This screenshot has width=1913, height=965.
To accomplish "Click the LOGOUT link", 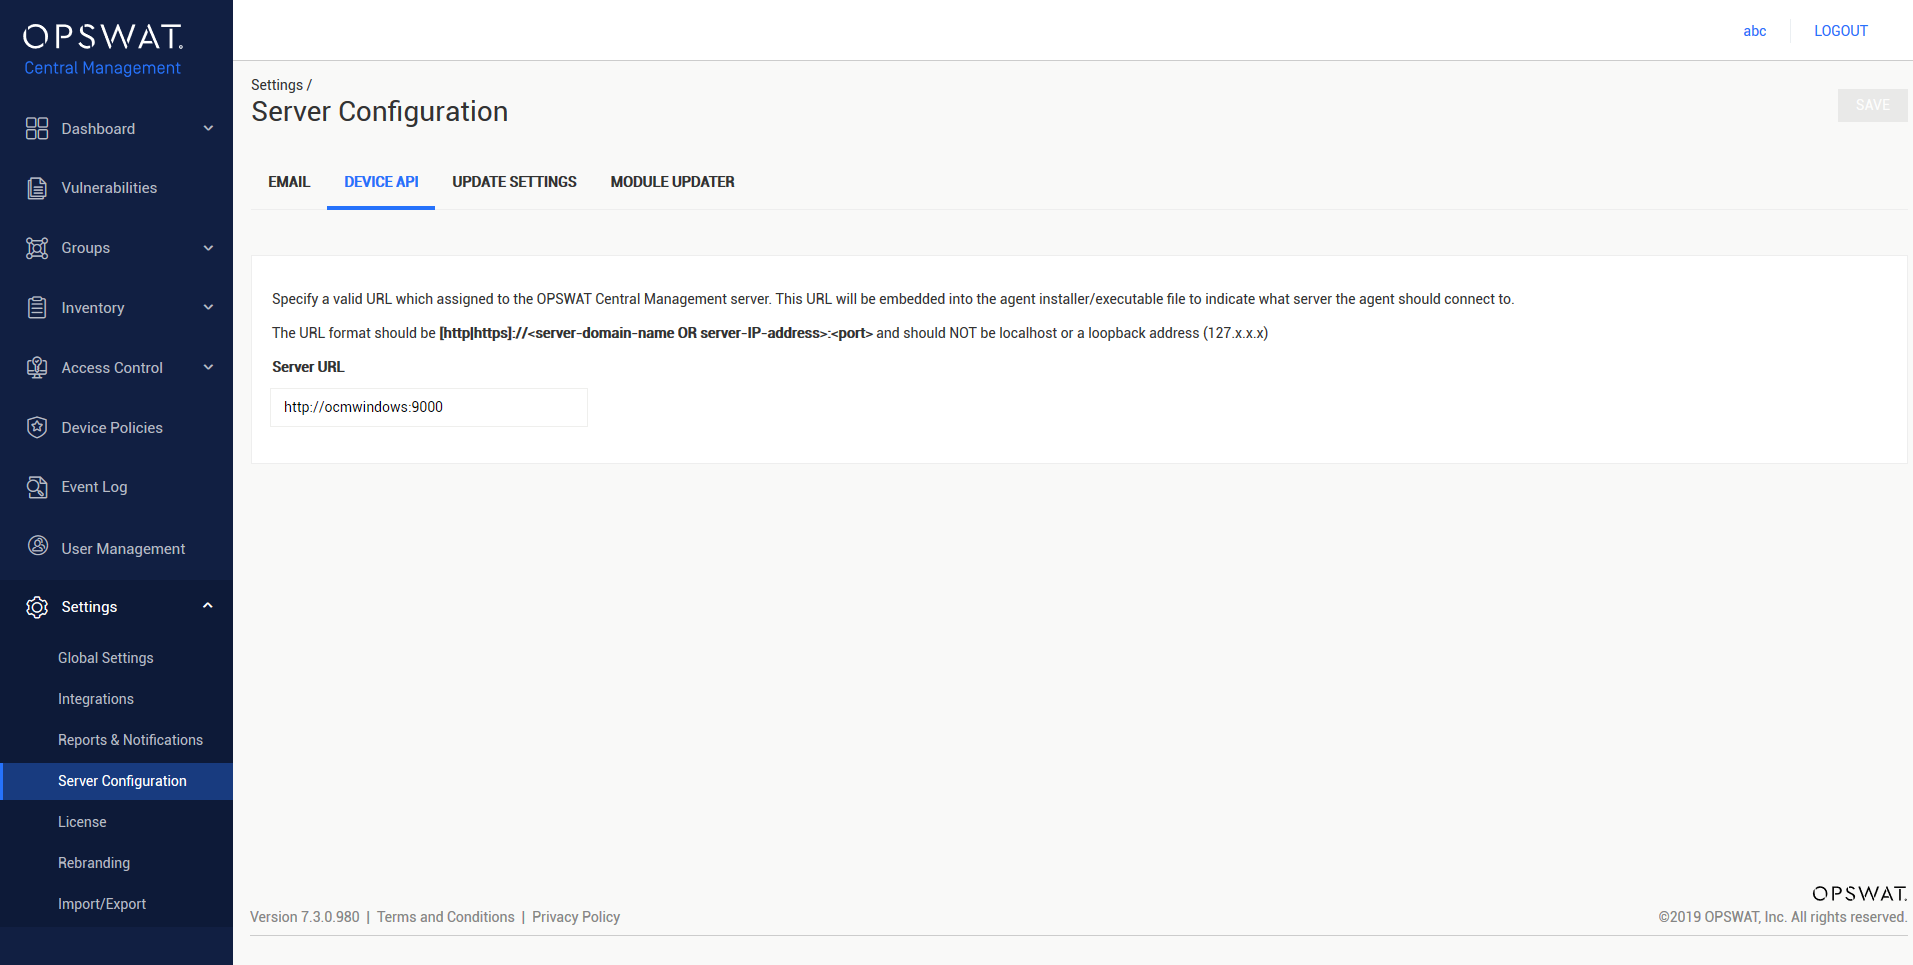I will tap(1841, 31).
